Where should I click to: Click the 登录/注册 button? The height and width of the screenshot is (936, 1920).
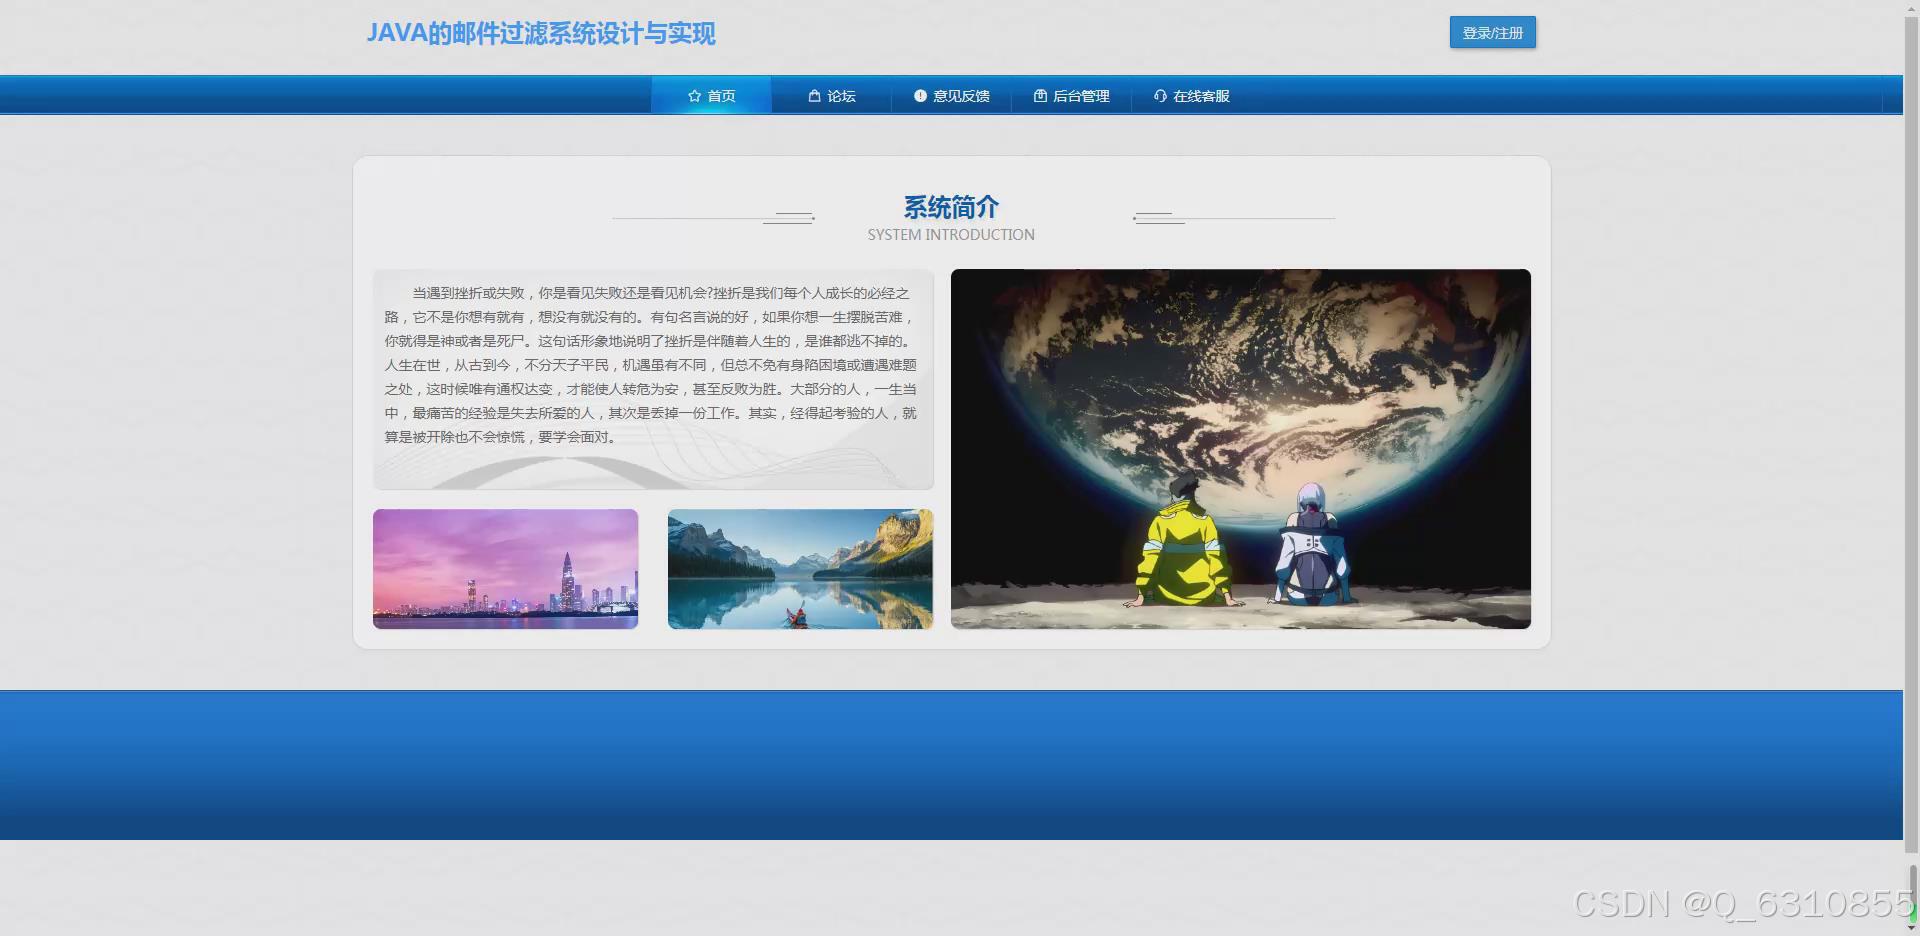1493,33
